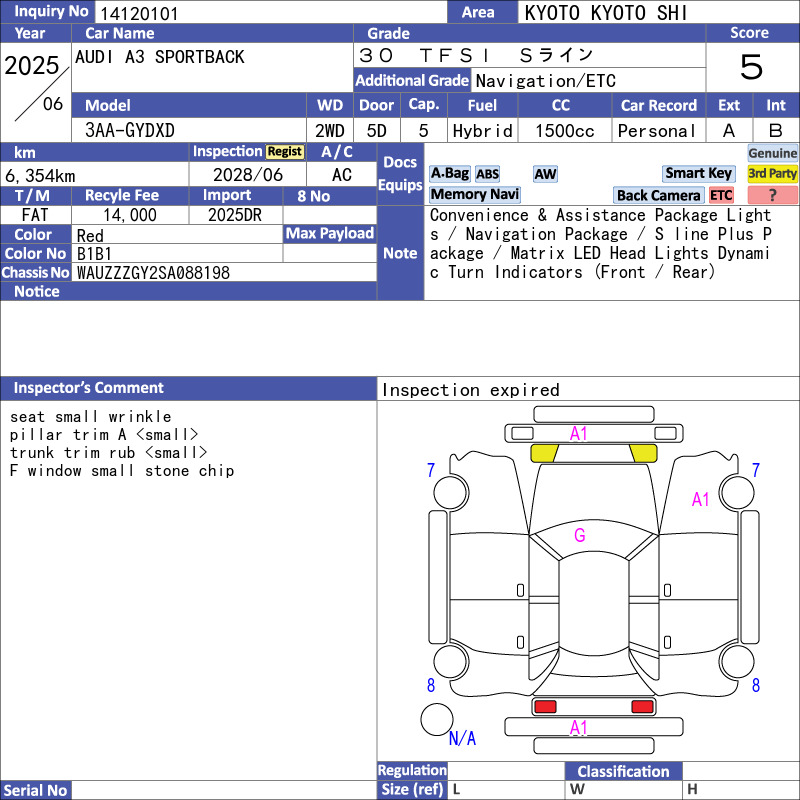
Task: Click the pink question mark badge
Action: (772, 195)
